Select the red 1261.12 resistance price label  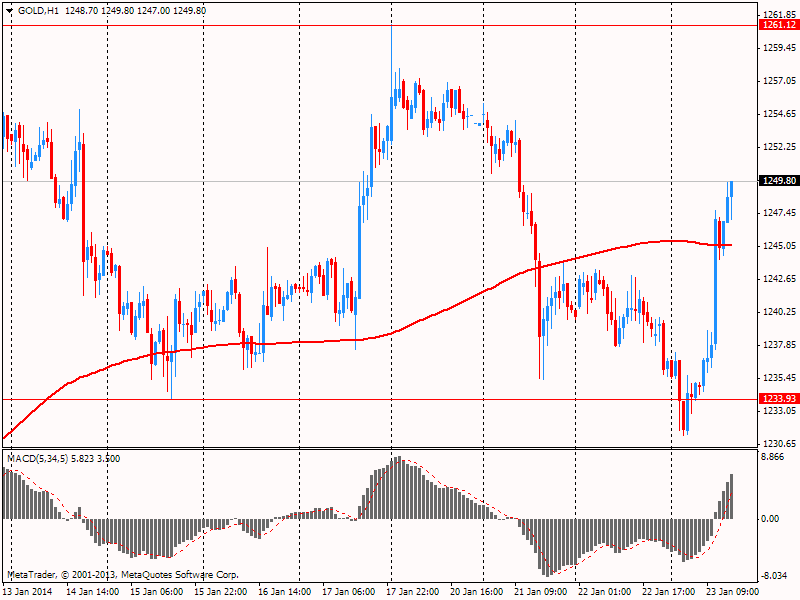[779, 25]
